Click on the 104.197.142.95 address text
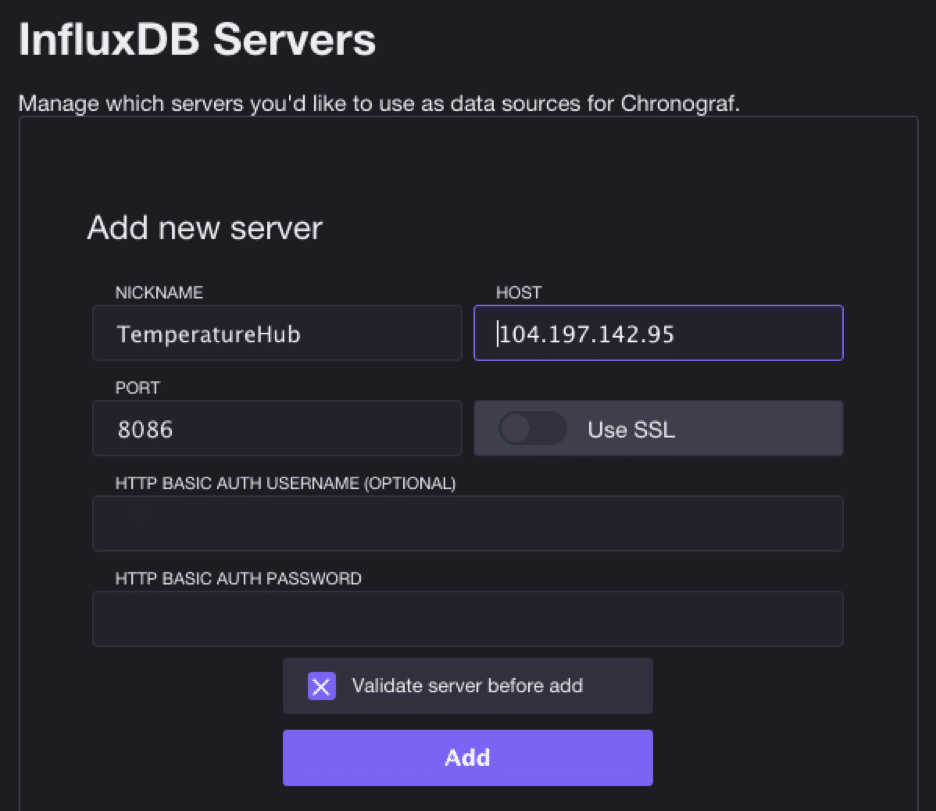 pyautogui.click(x=587, y=334)
